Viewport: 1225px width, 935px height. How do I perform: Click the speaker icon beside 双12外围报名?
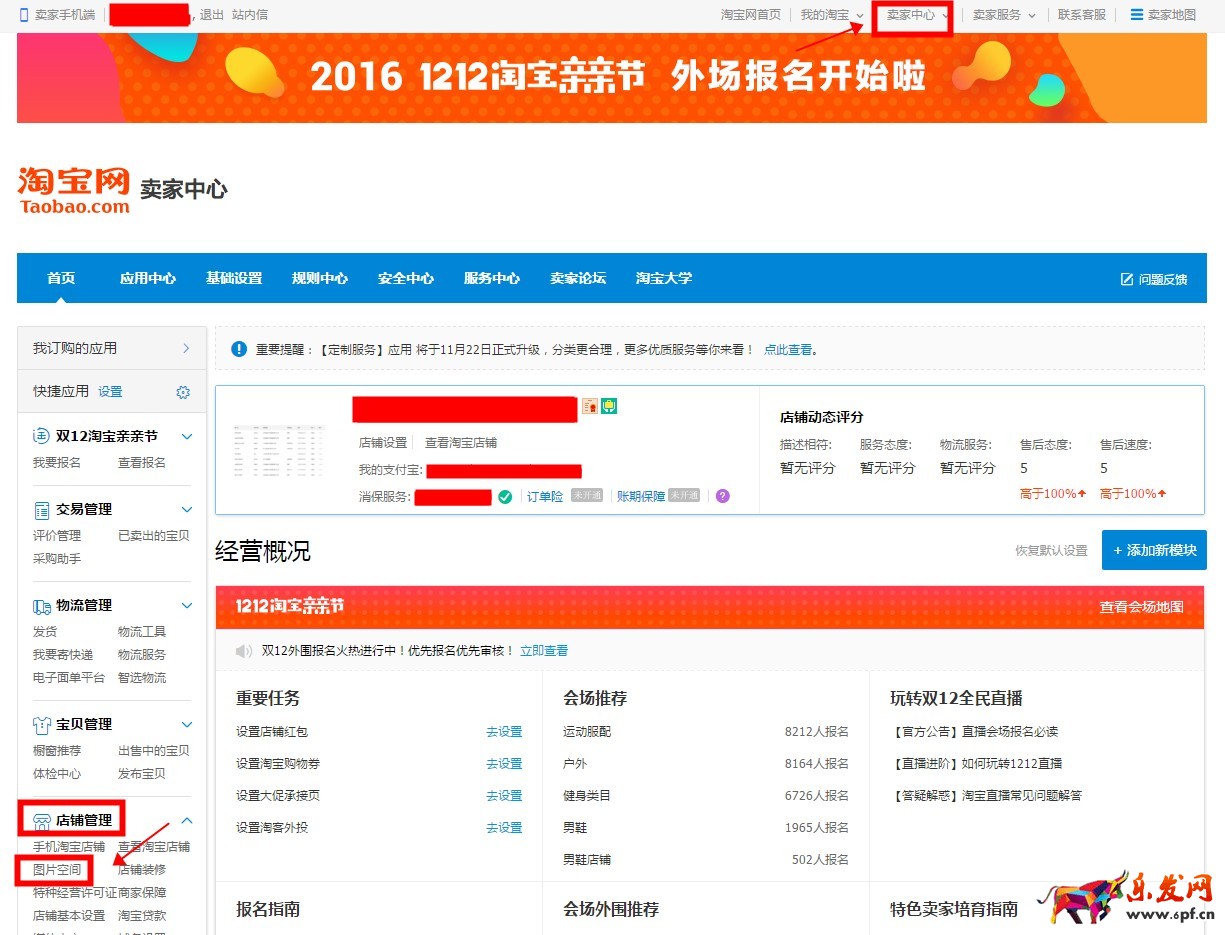pyautogui.click(x=244, y=651)
